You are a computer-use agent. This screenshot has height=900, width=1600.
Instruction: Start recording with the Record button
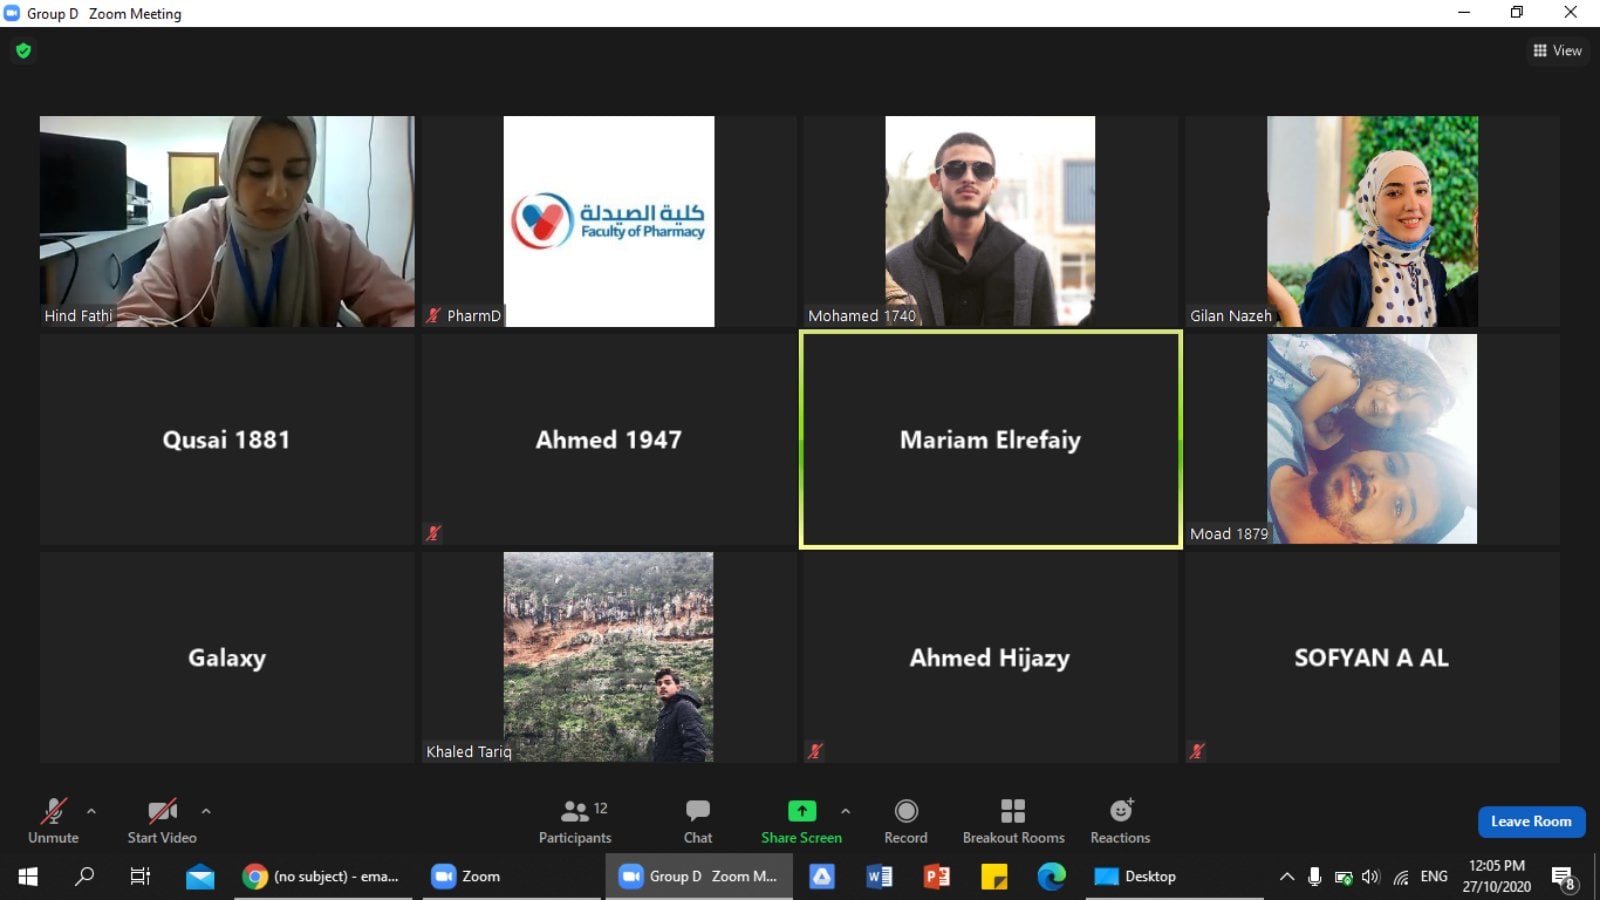905,820
